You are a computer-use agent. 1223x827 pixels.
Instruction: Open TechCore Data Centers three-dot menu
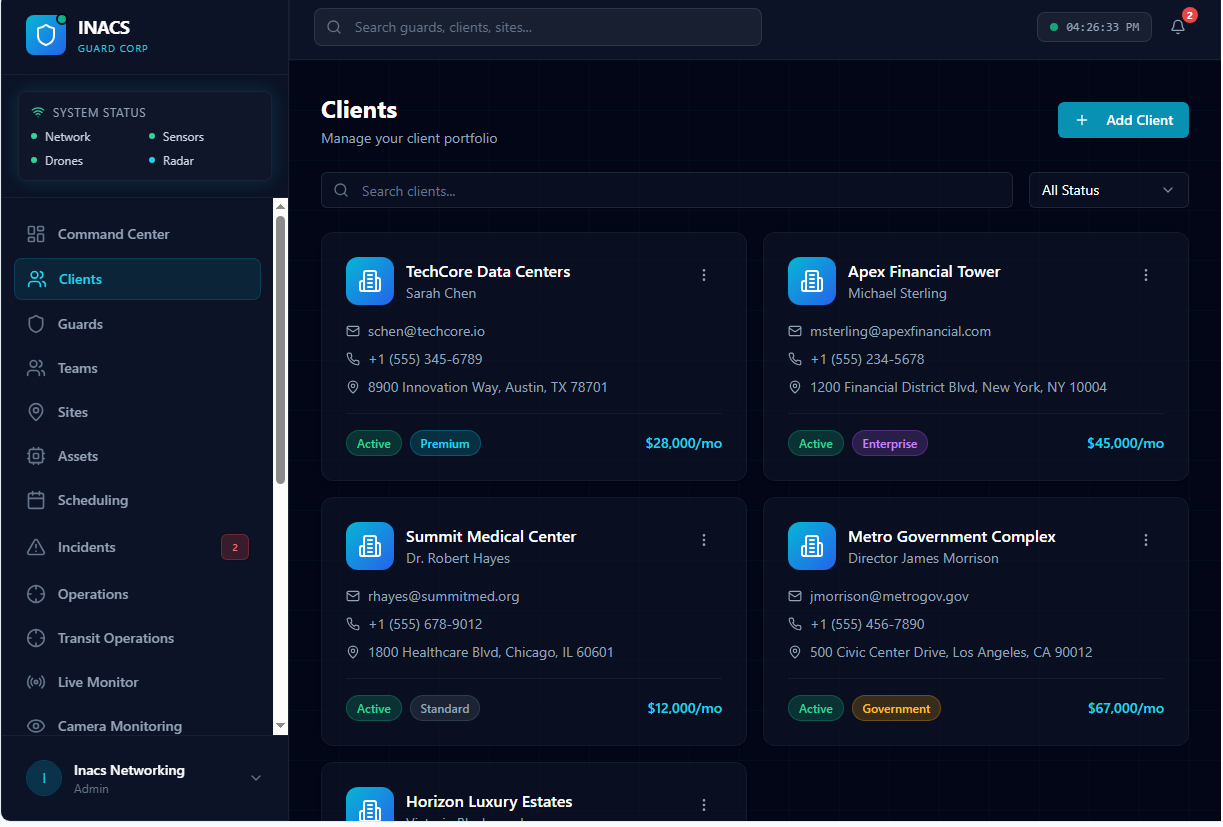pyautogui.click(x=704, y=275)
